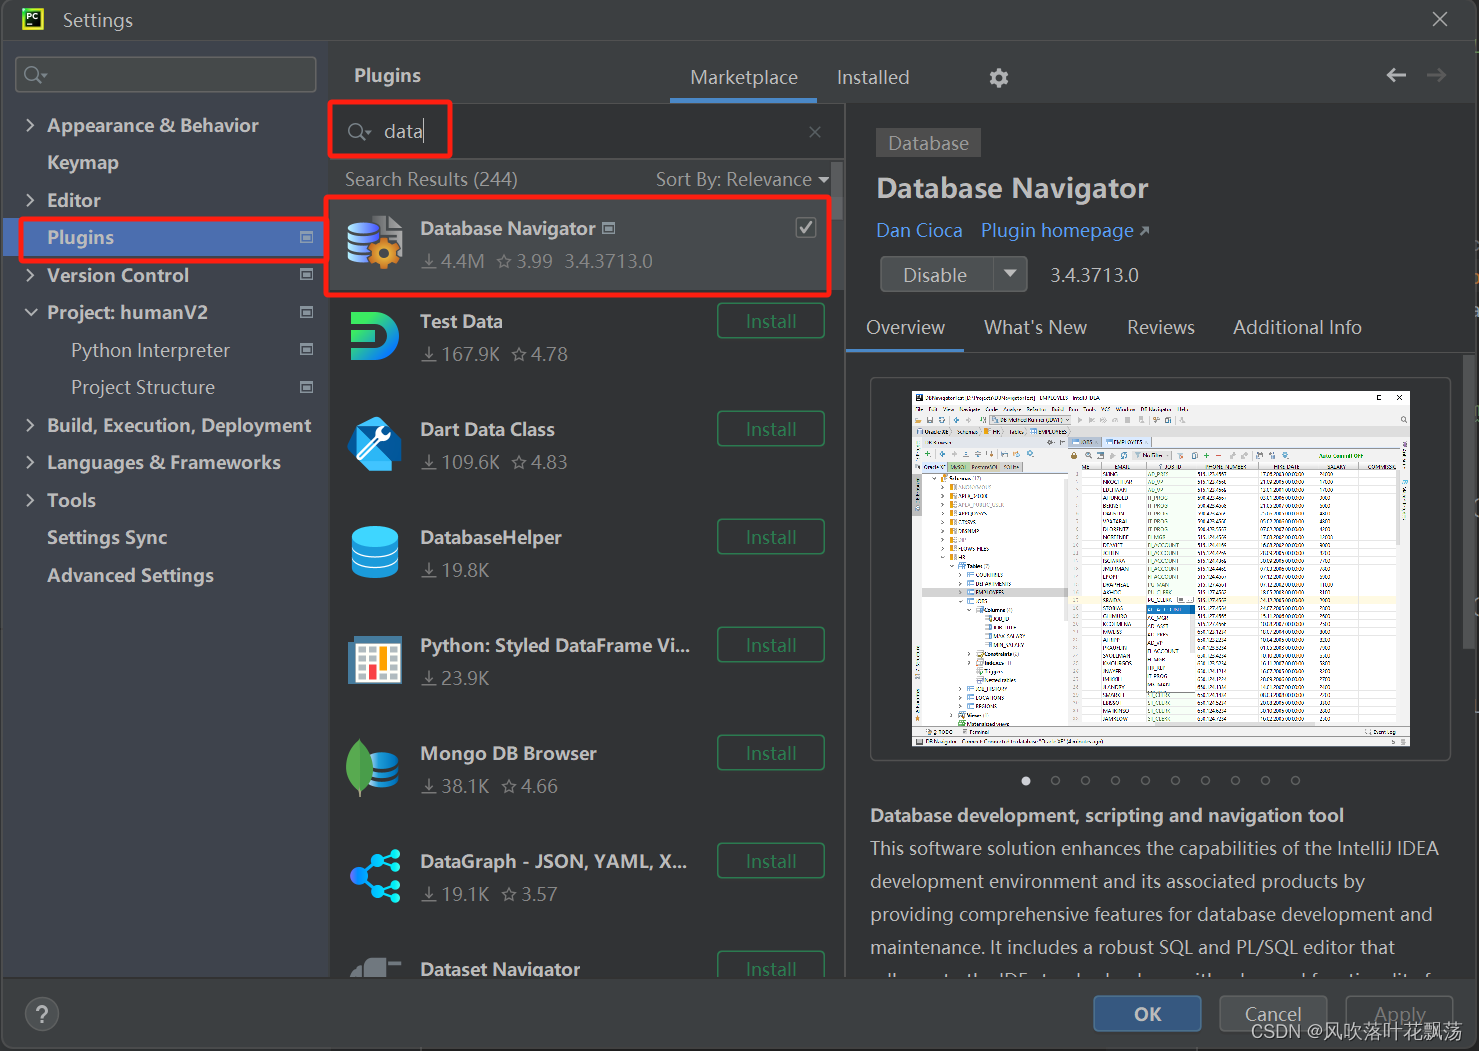Image resolution: width=1479 pixels, height=1051 pixels.
Task: Open Advanced Settings page
Action: pos(130,575)
